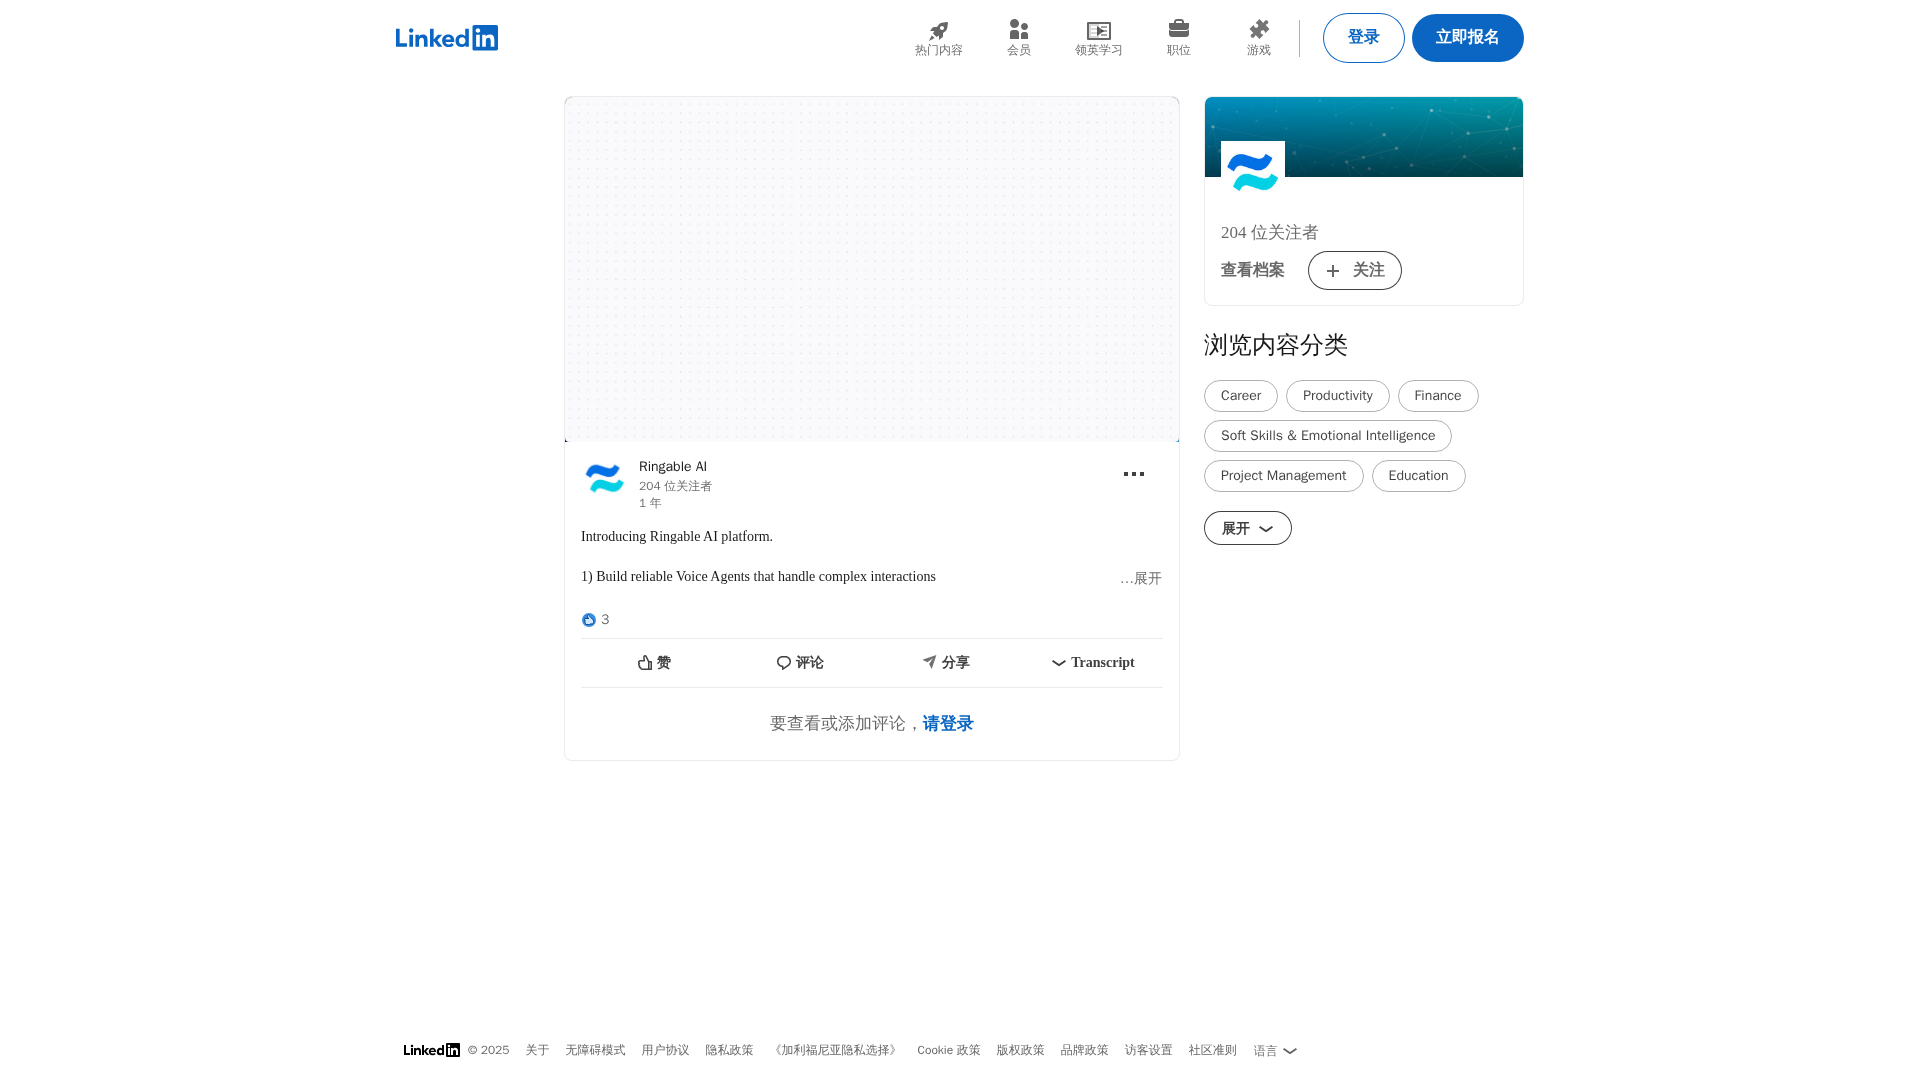
Task: Open the three-dot post options menu
Action: [x=1133, y=474]
